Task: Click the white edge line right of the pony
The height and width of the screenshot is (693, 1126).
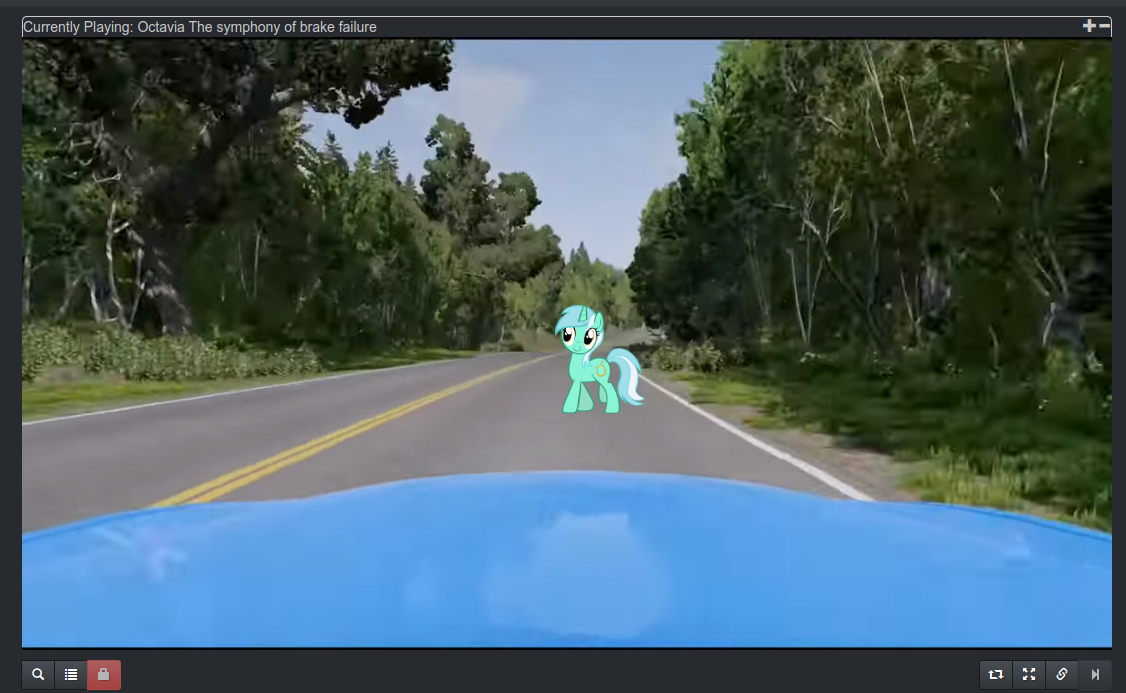Action: 760,440
